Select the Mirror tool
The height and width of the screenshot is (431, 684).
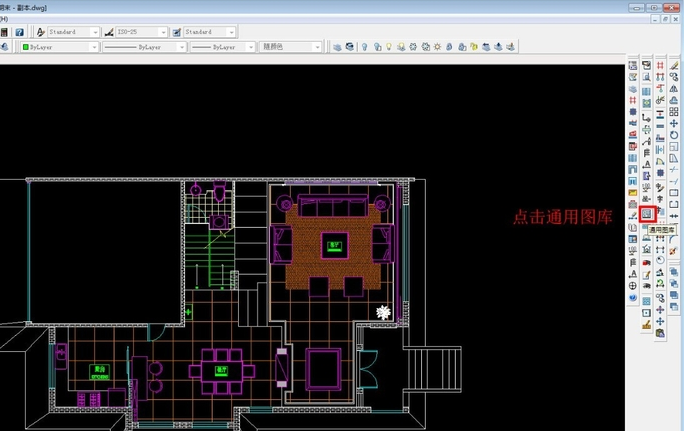(x=674, y=89)
